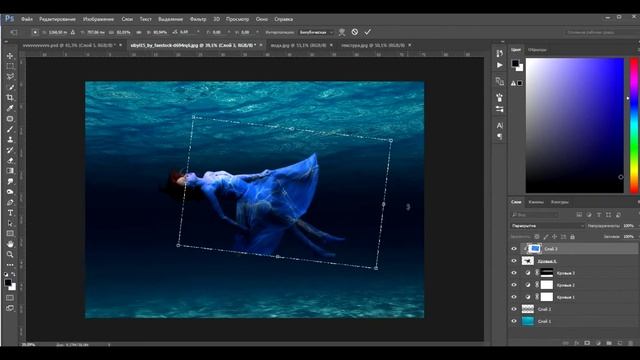640x360 pixels.
Task: Select the Rectangular Marquee tool
Action: pyautogui.click(x=10, y=66)
